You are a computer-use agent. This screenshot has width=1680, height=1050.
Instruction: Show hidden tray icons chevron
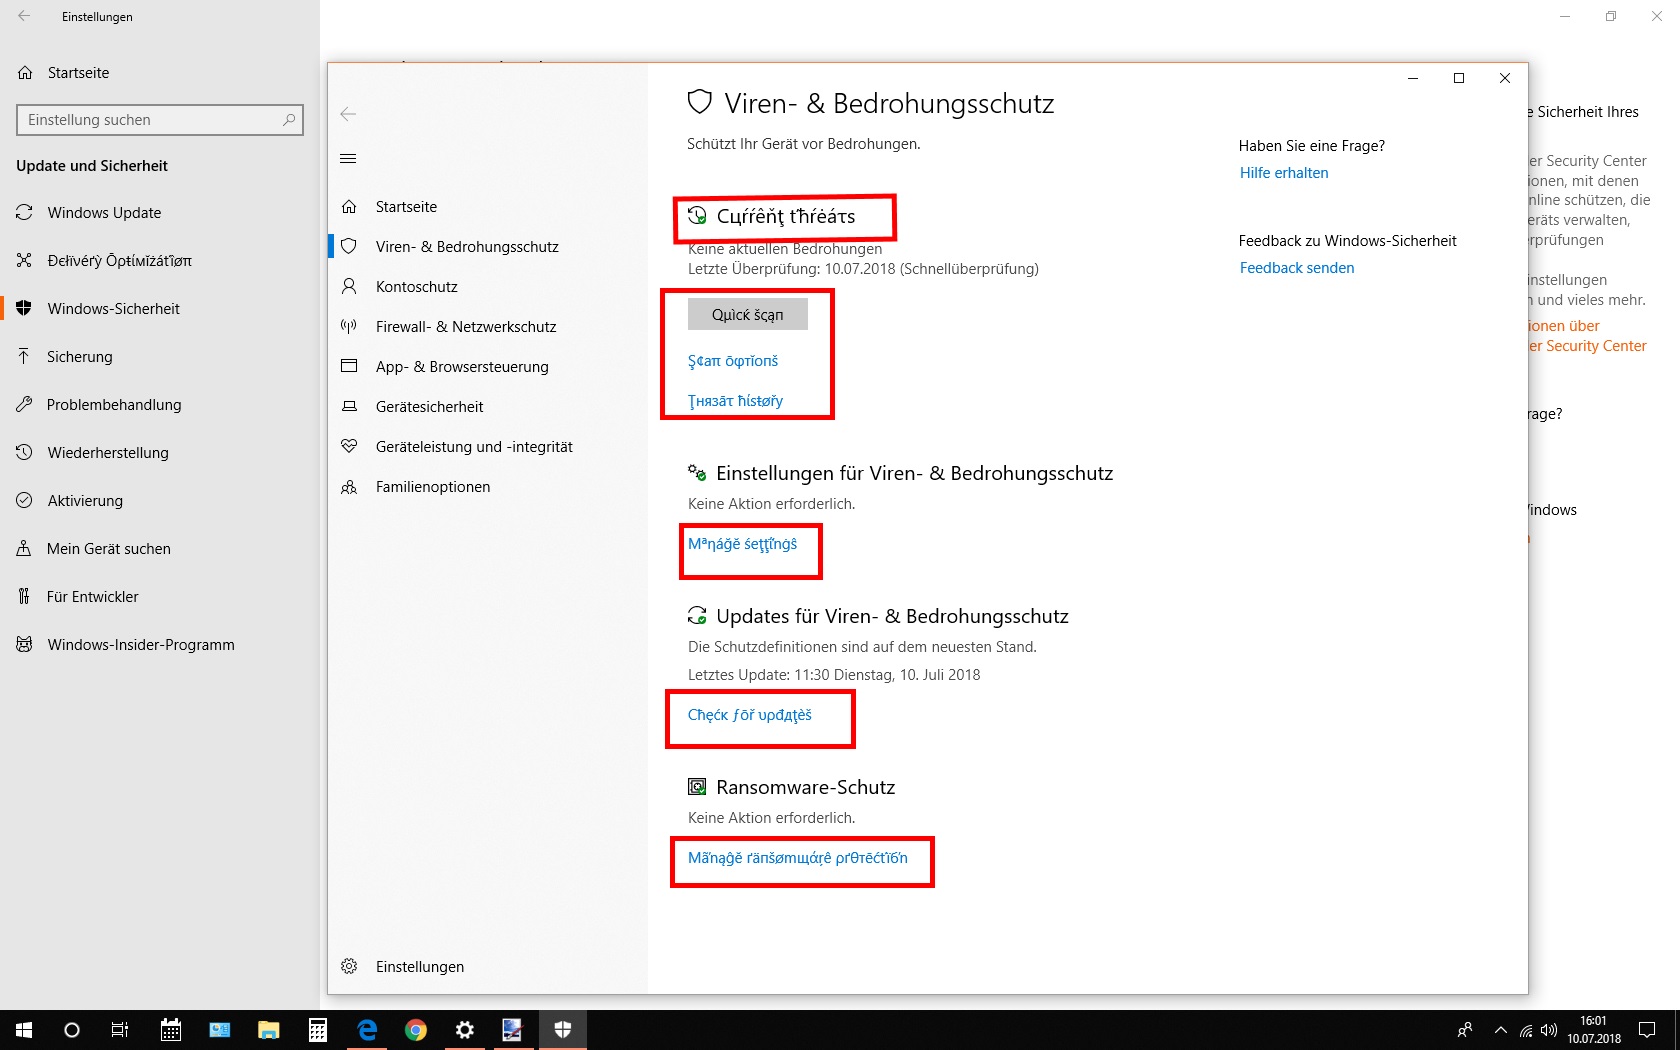pos(1500,1030)
